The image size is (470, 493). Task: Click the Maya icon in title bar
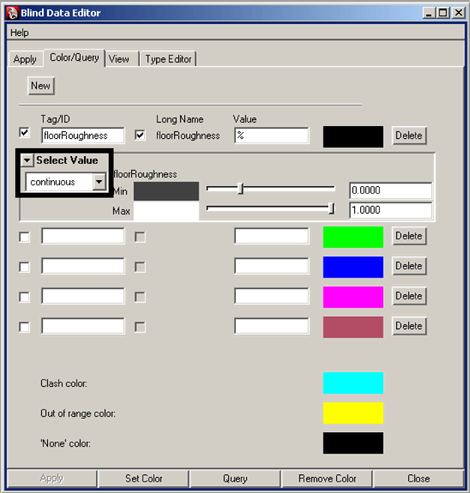pyautogui.click(x=13, y=13)
